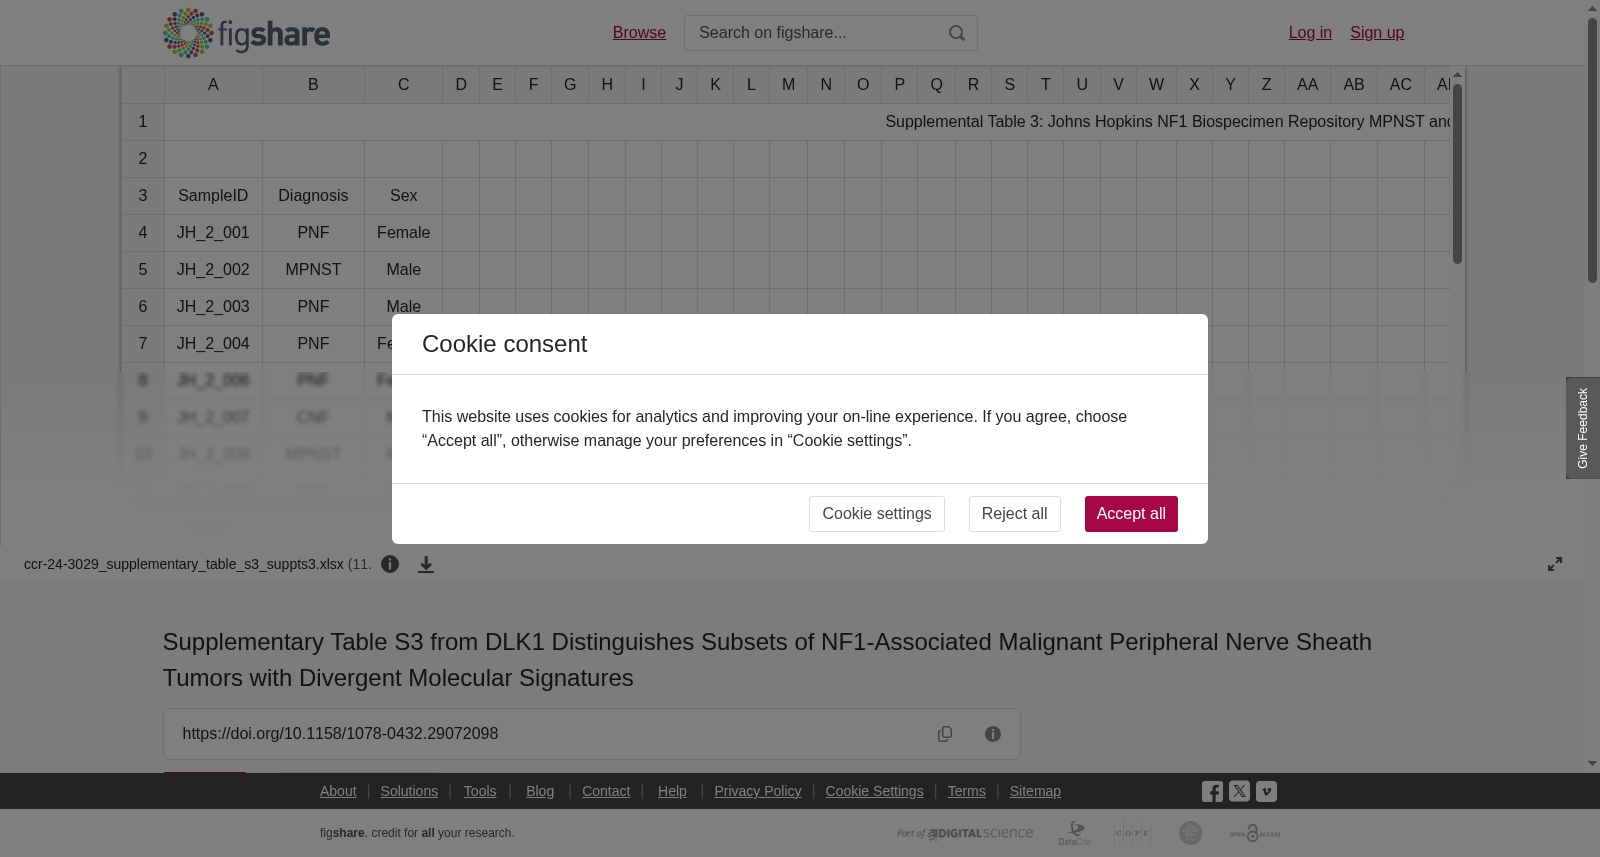Click Browse in the header
Image resolution: width=1600 pixels, height=857 pixels.
click(x=639, y=33)
